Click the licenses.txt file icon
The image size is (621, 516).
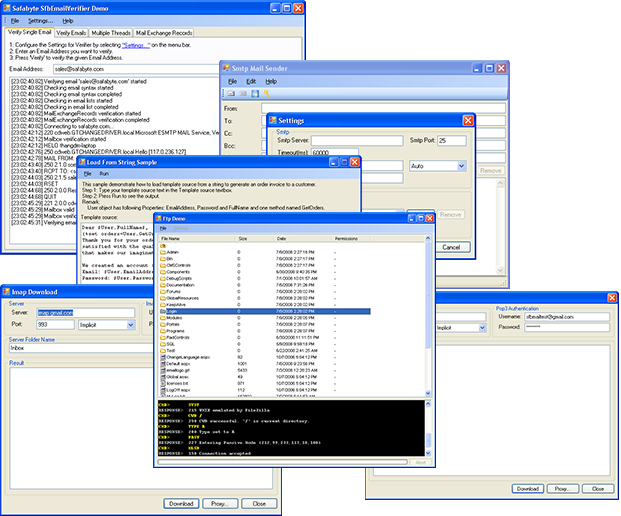point(163,383)
